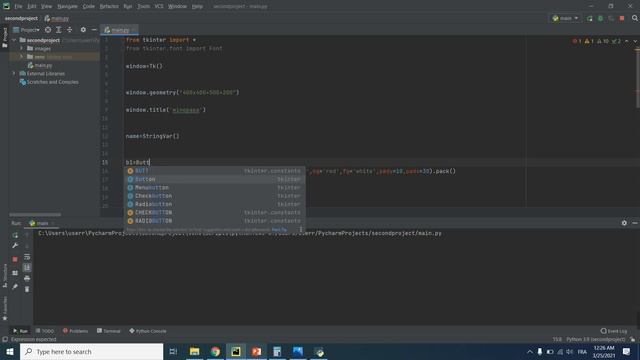
Task: Click the rerun icon in top toolbar
Action: click(589, 18)
